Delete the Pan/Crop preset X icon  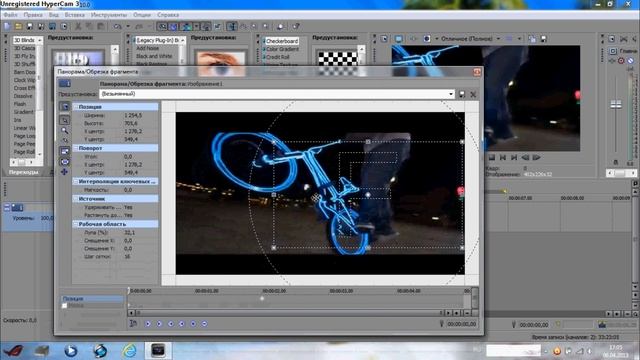pyautogui.click(x=473, y=94)
